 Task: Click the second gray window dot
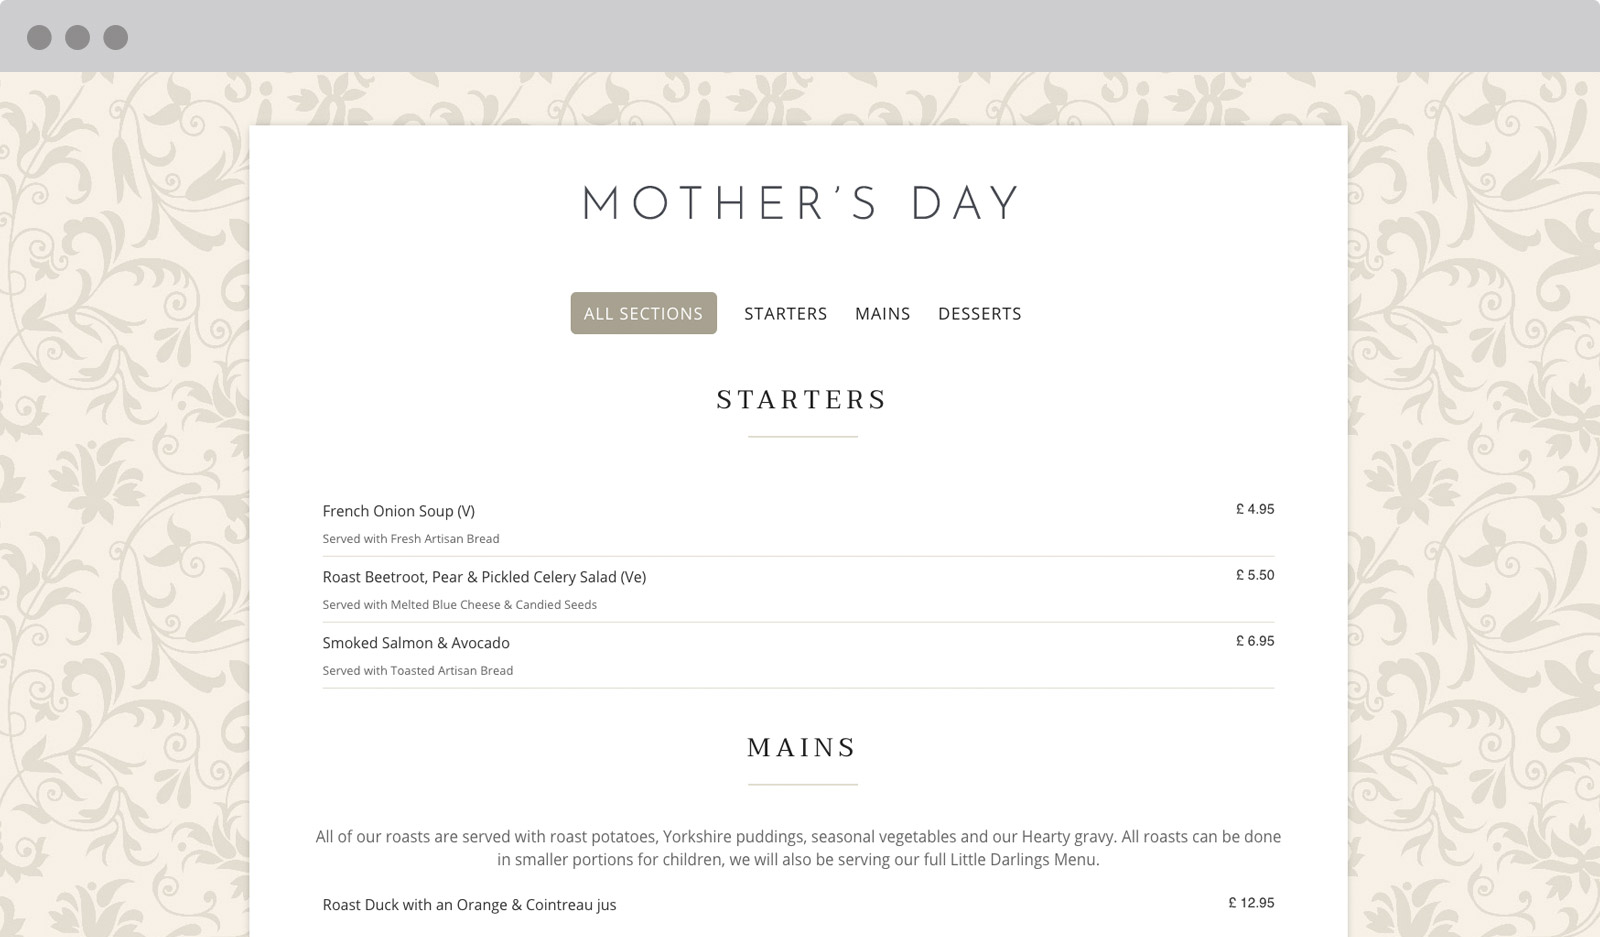pyautogui.click(x=77, y=38)
